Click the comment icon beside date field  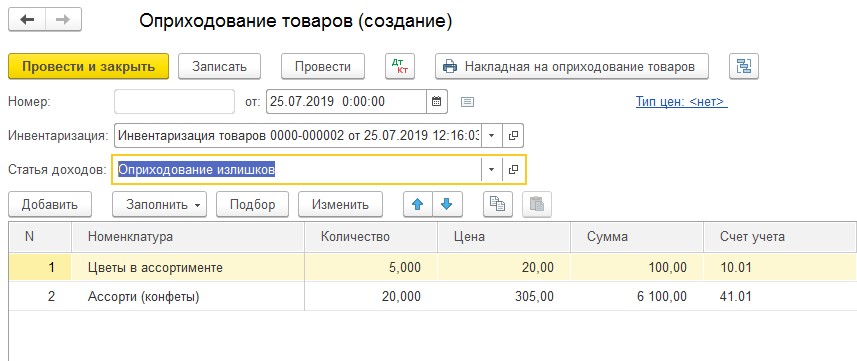point(467,102)
